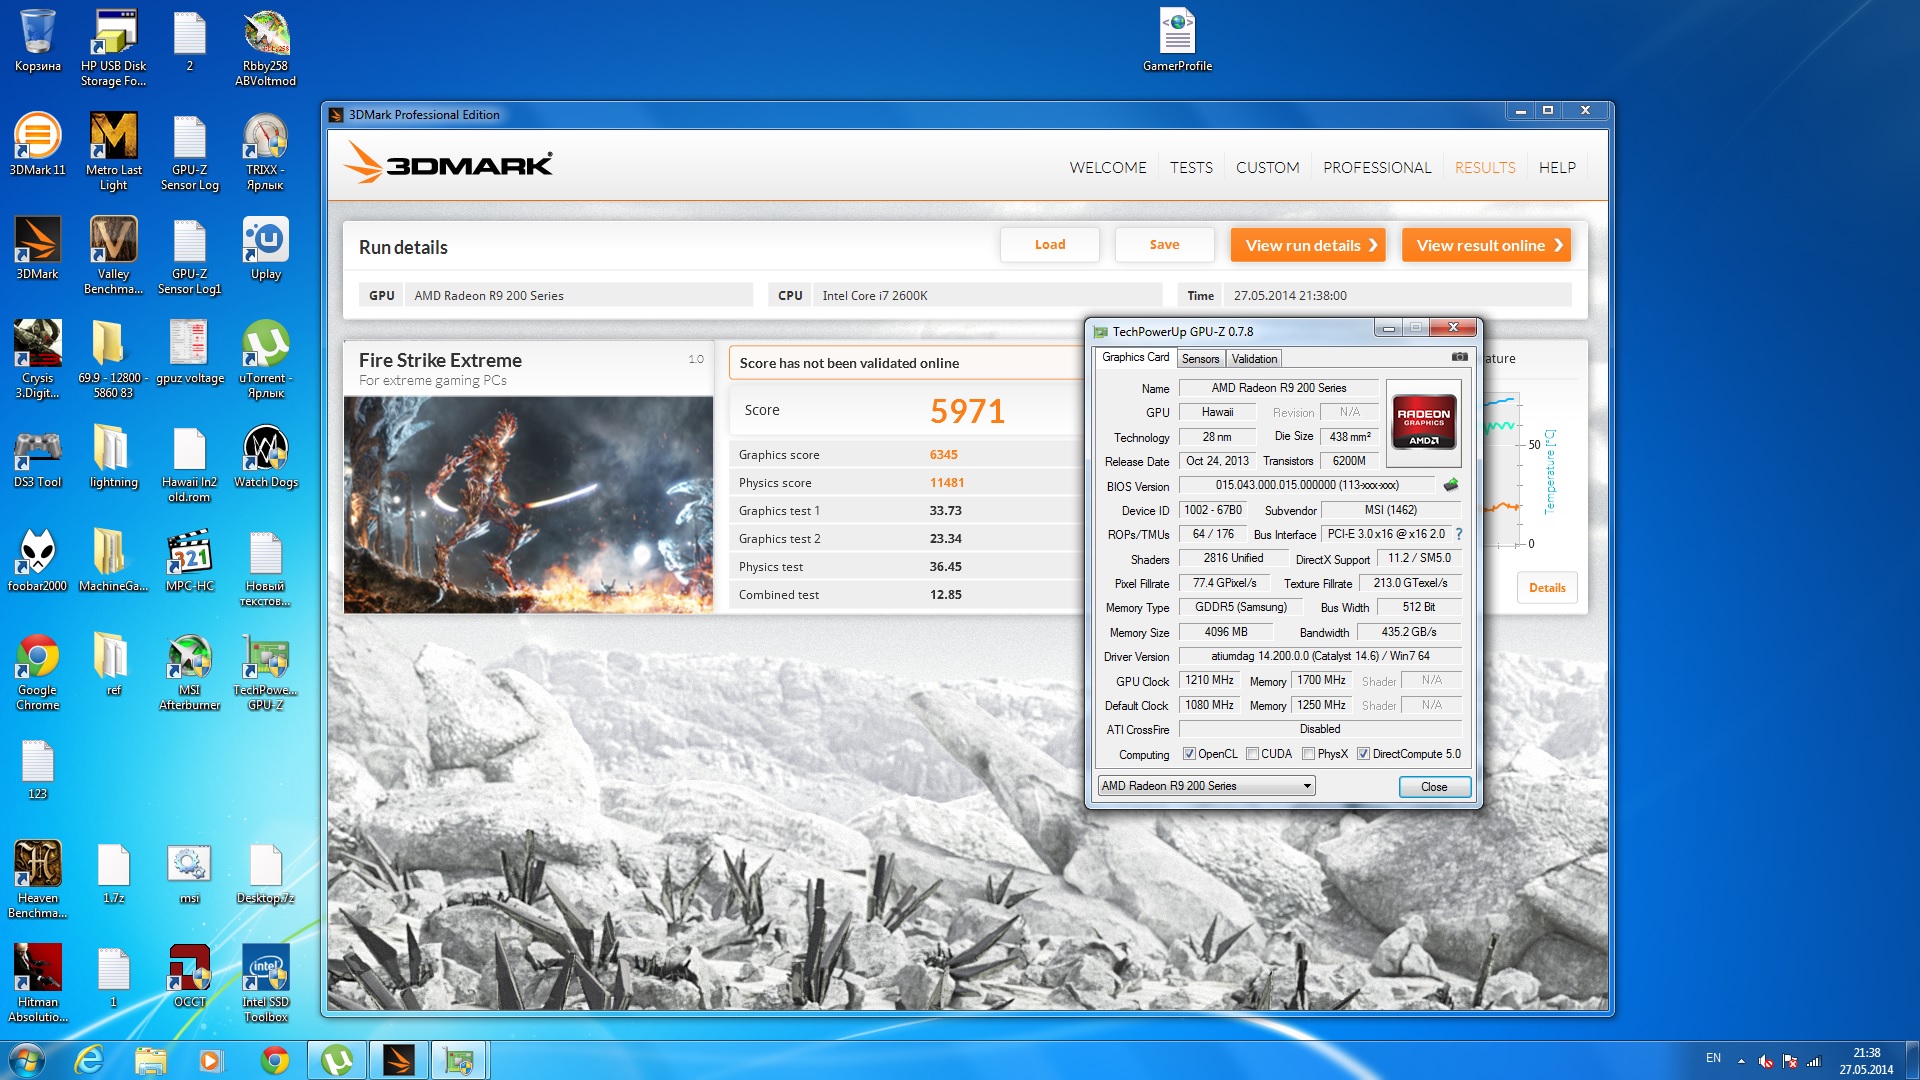The height and width of the screenshot is (1080, 1920).
Task: Toggle the PhysX checkbox
Action: [x=1308, y=754]
